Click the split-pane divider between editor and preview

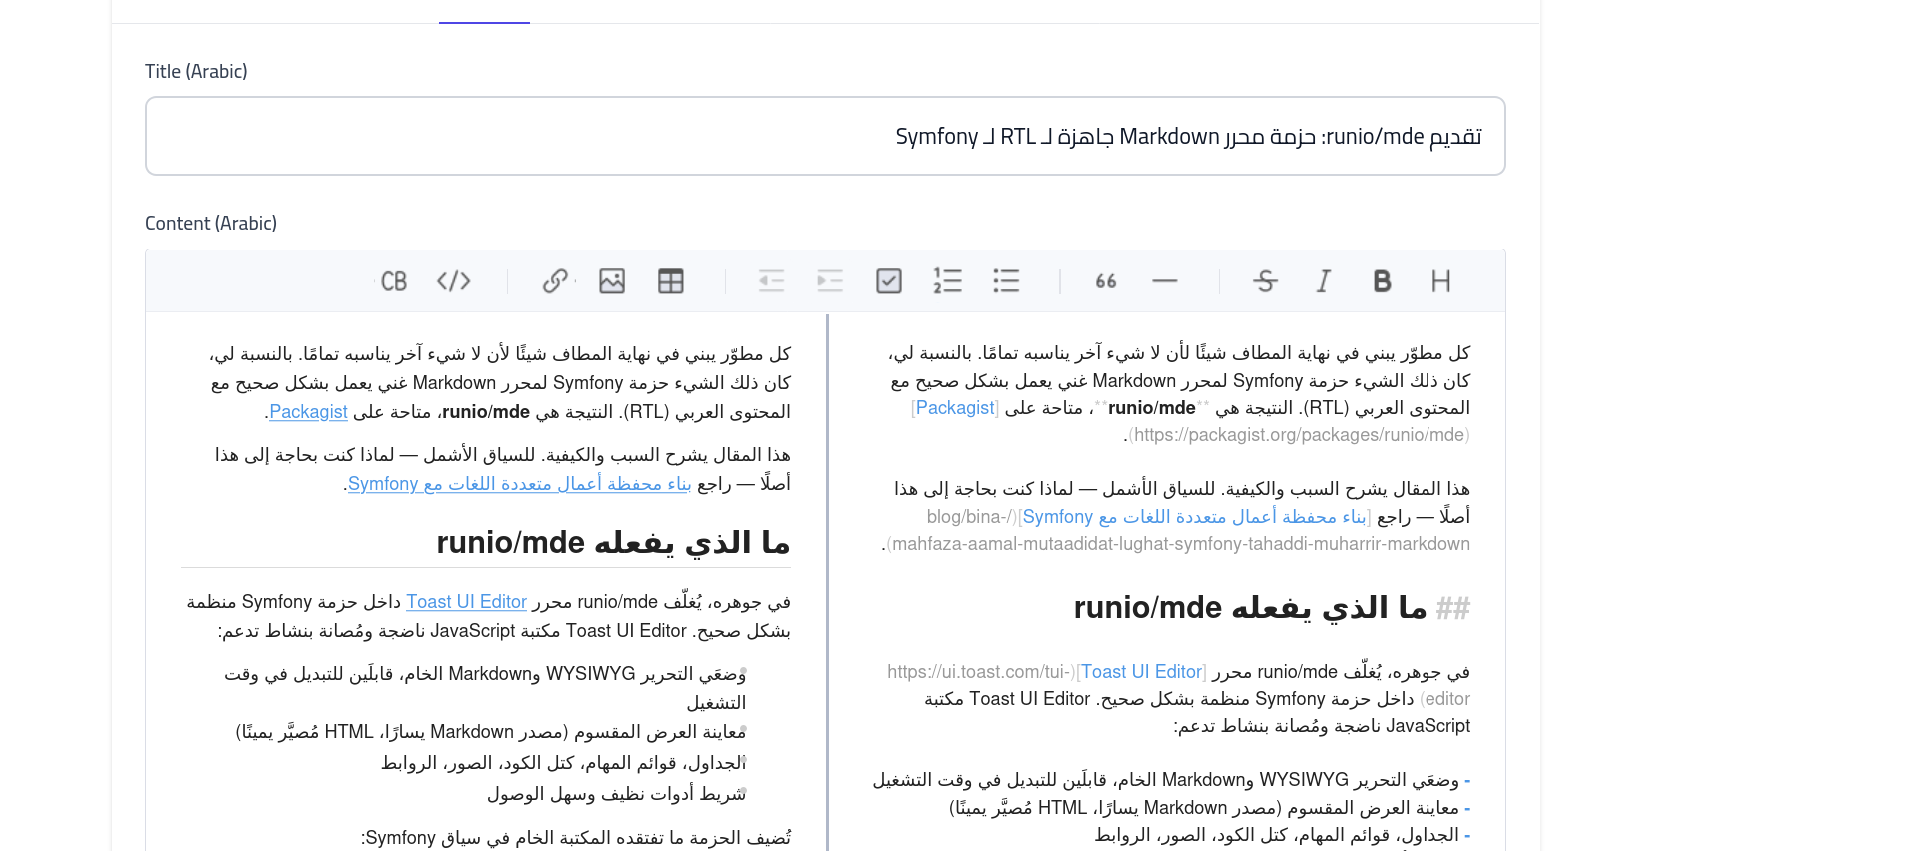(827, 582)
